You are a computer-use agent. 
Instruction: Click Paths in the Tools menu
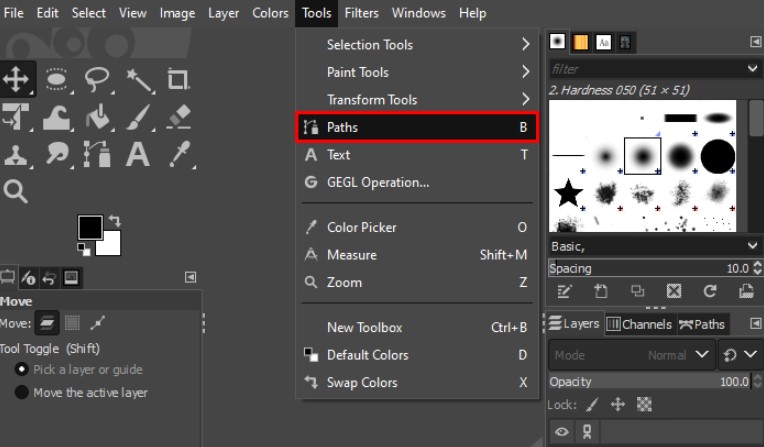pyautogui.click(x=416, y=127)
